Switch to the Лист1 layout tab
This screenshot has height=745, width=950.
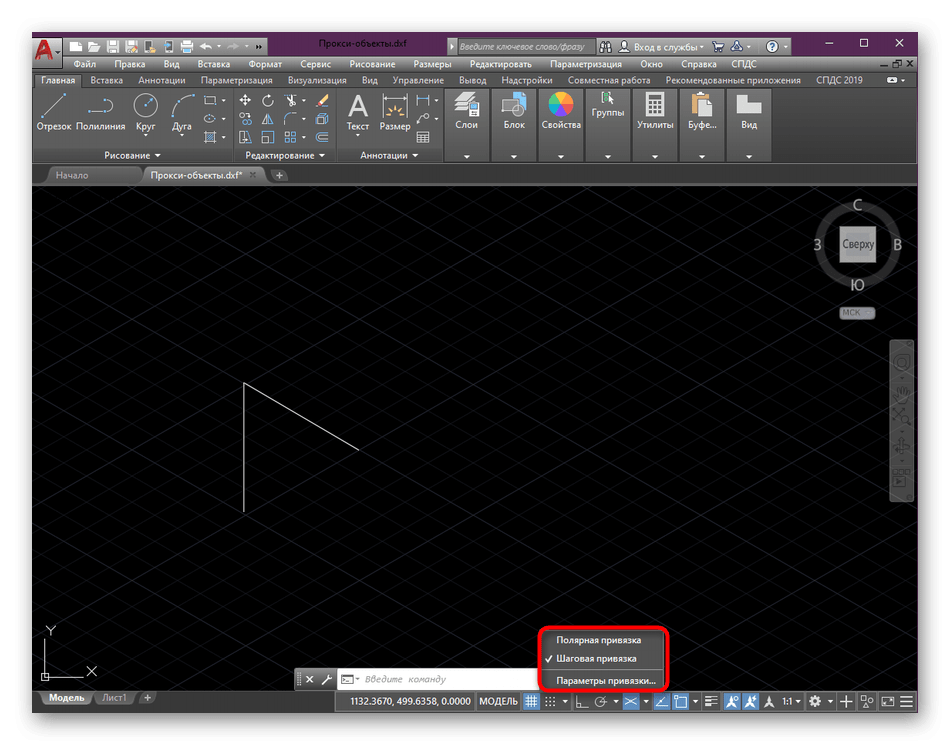115,698
